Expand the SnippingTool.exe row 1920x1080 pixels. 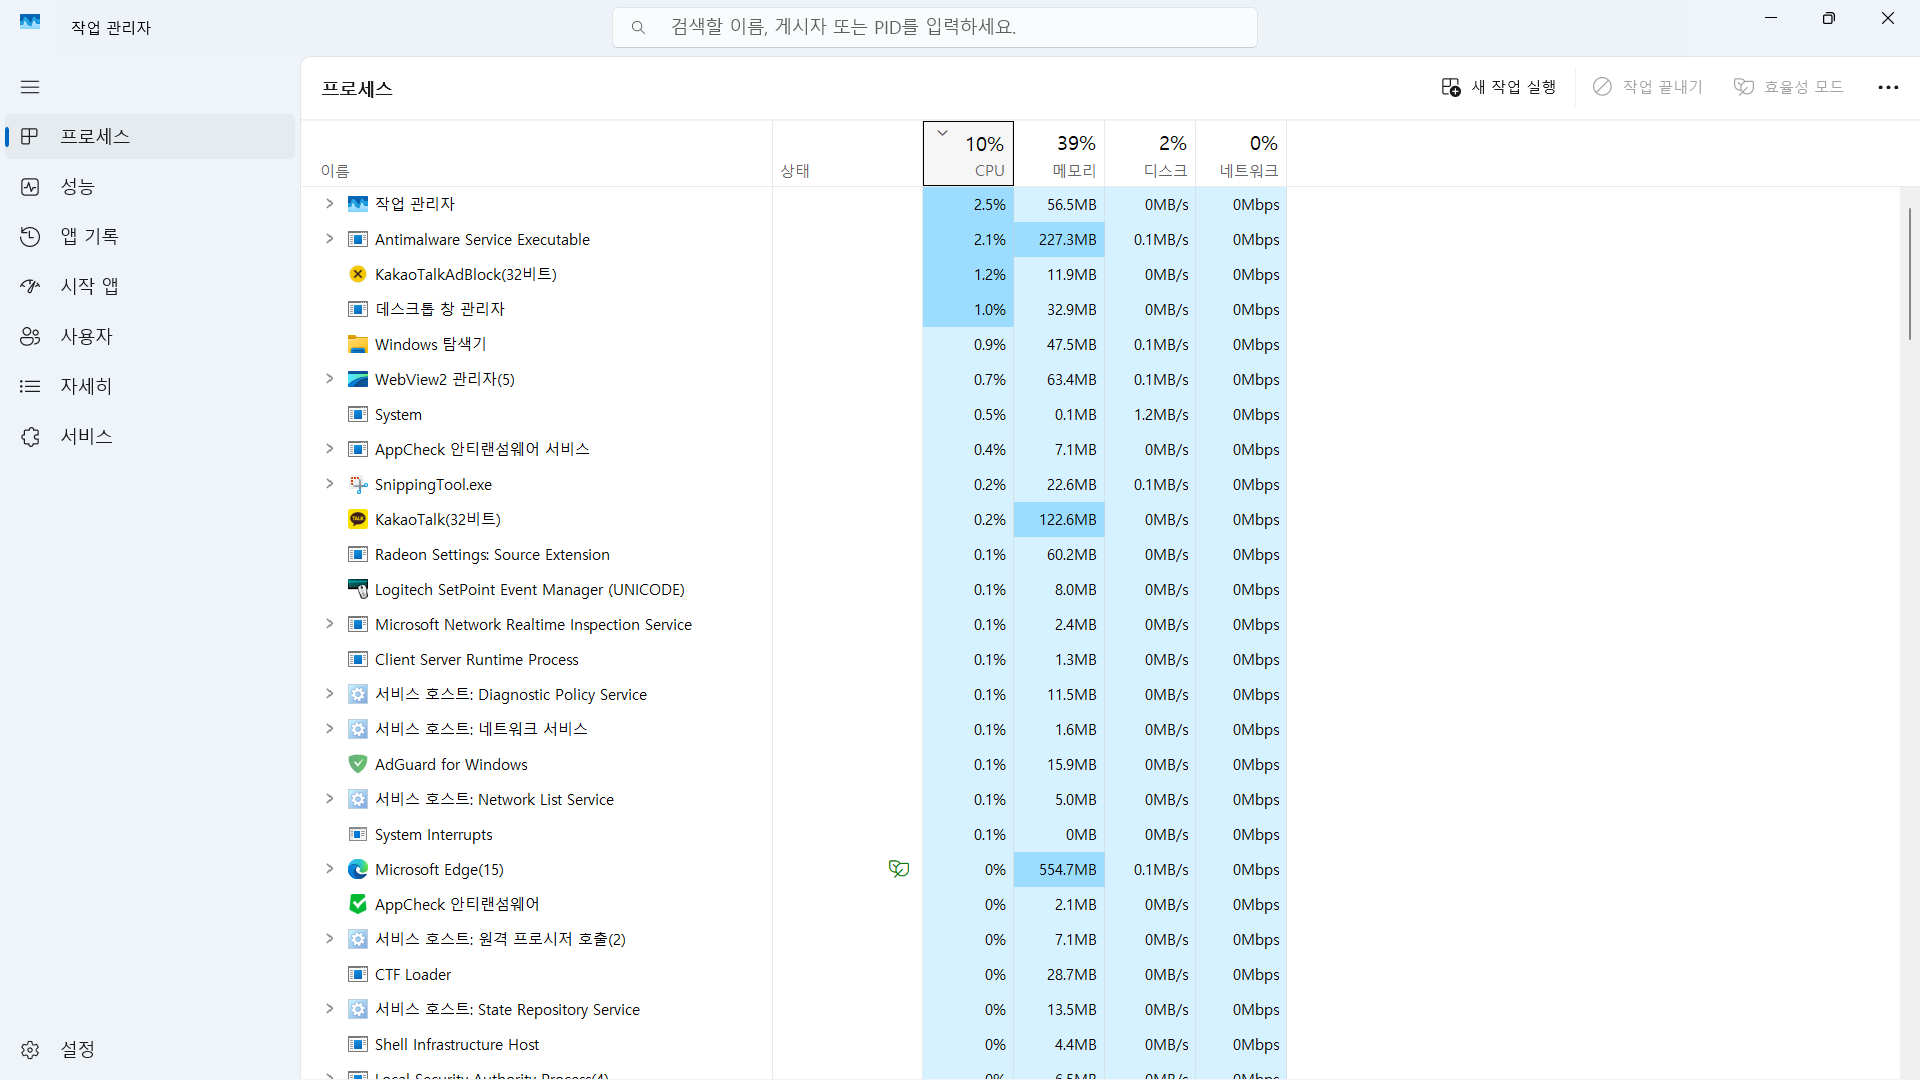click(329, 484)
